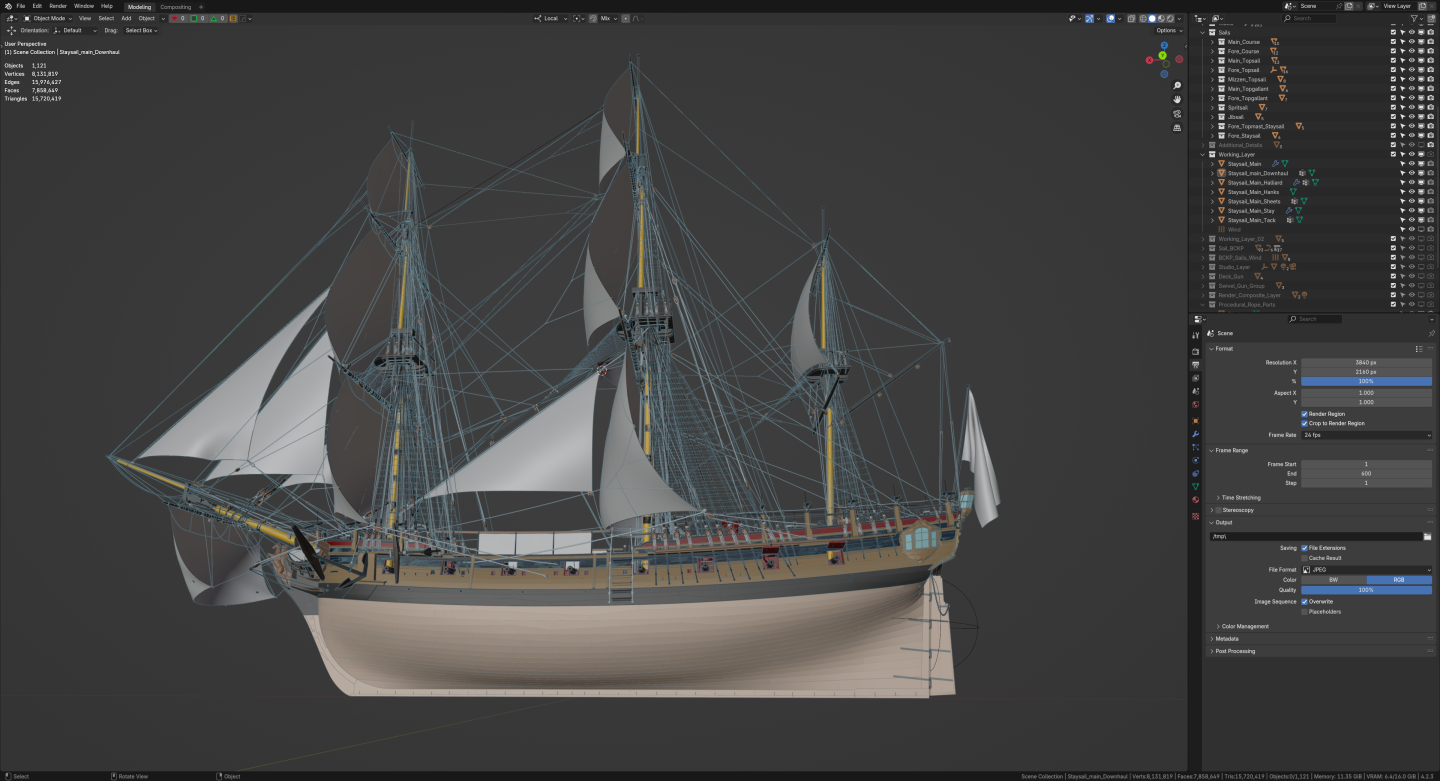This screenshot has height=781, width=1440.
Task: Select Staysail_main_Downhaul in the outliner
Action: click(1258, 173)
